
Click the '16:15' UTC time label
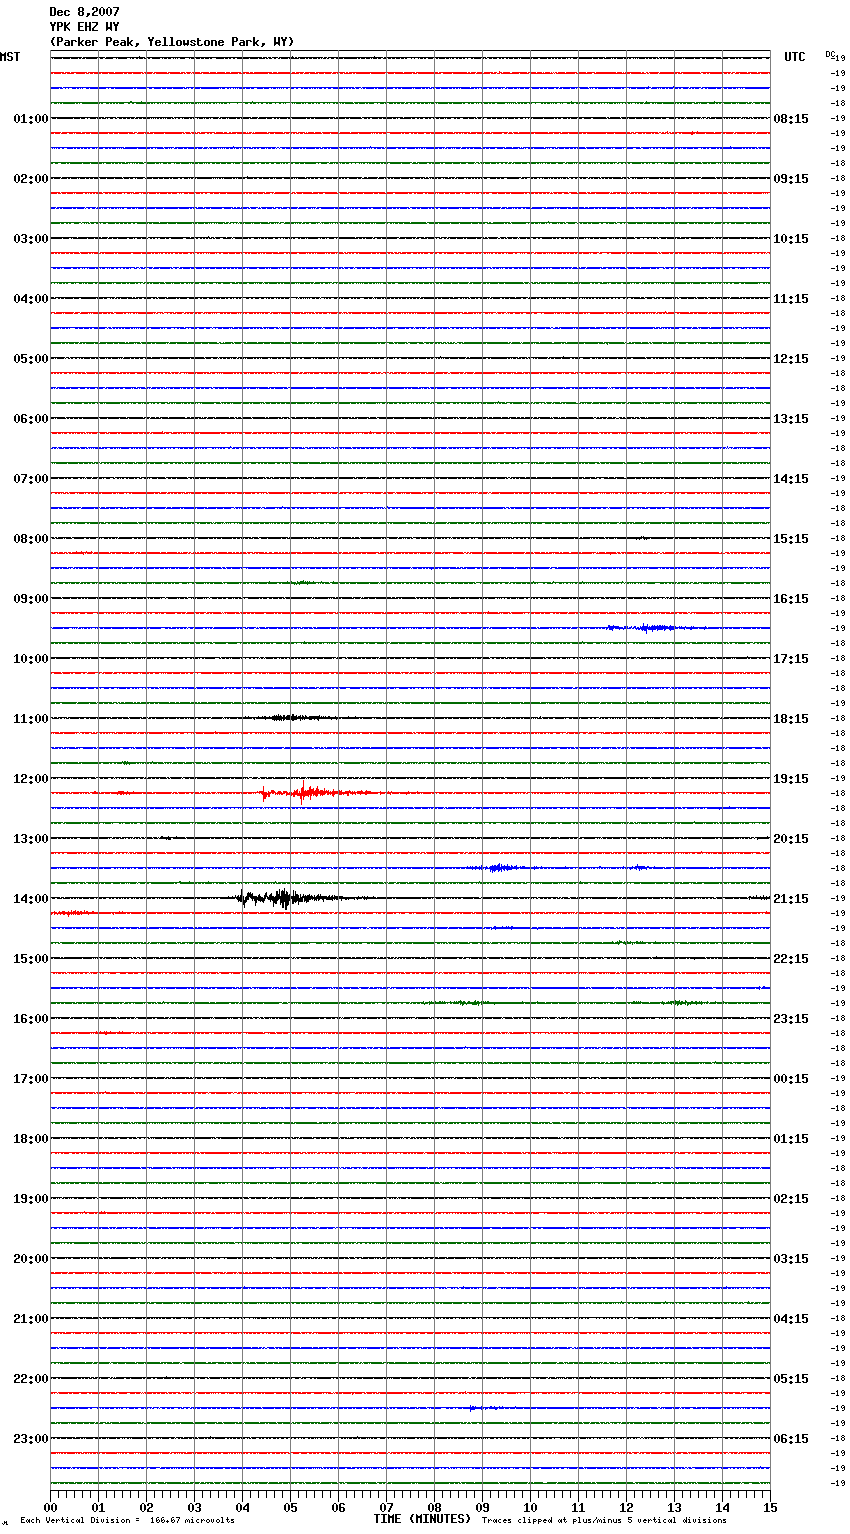click(791, 599)
